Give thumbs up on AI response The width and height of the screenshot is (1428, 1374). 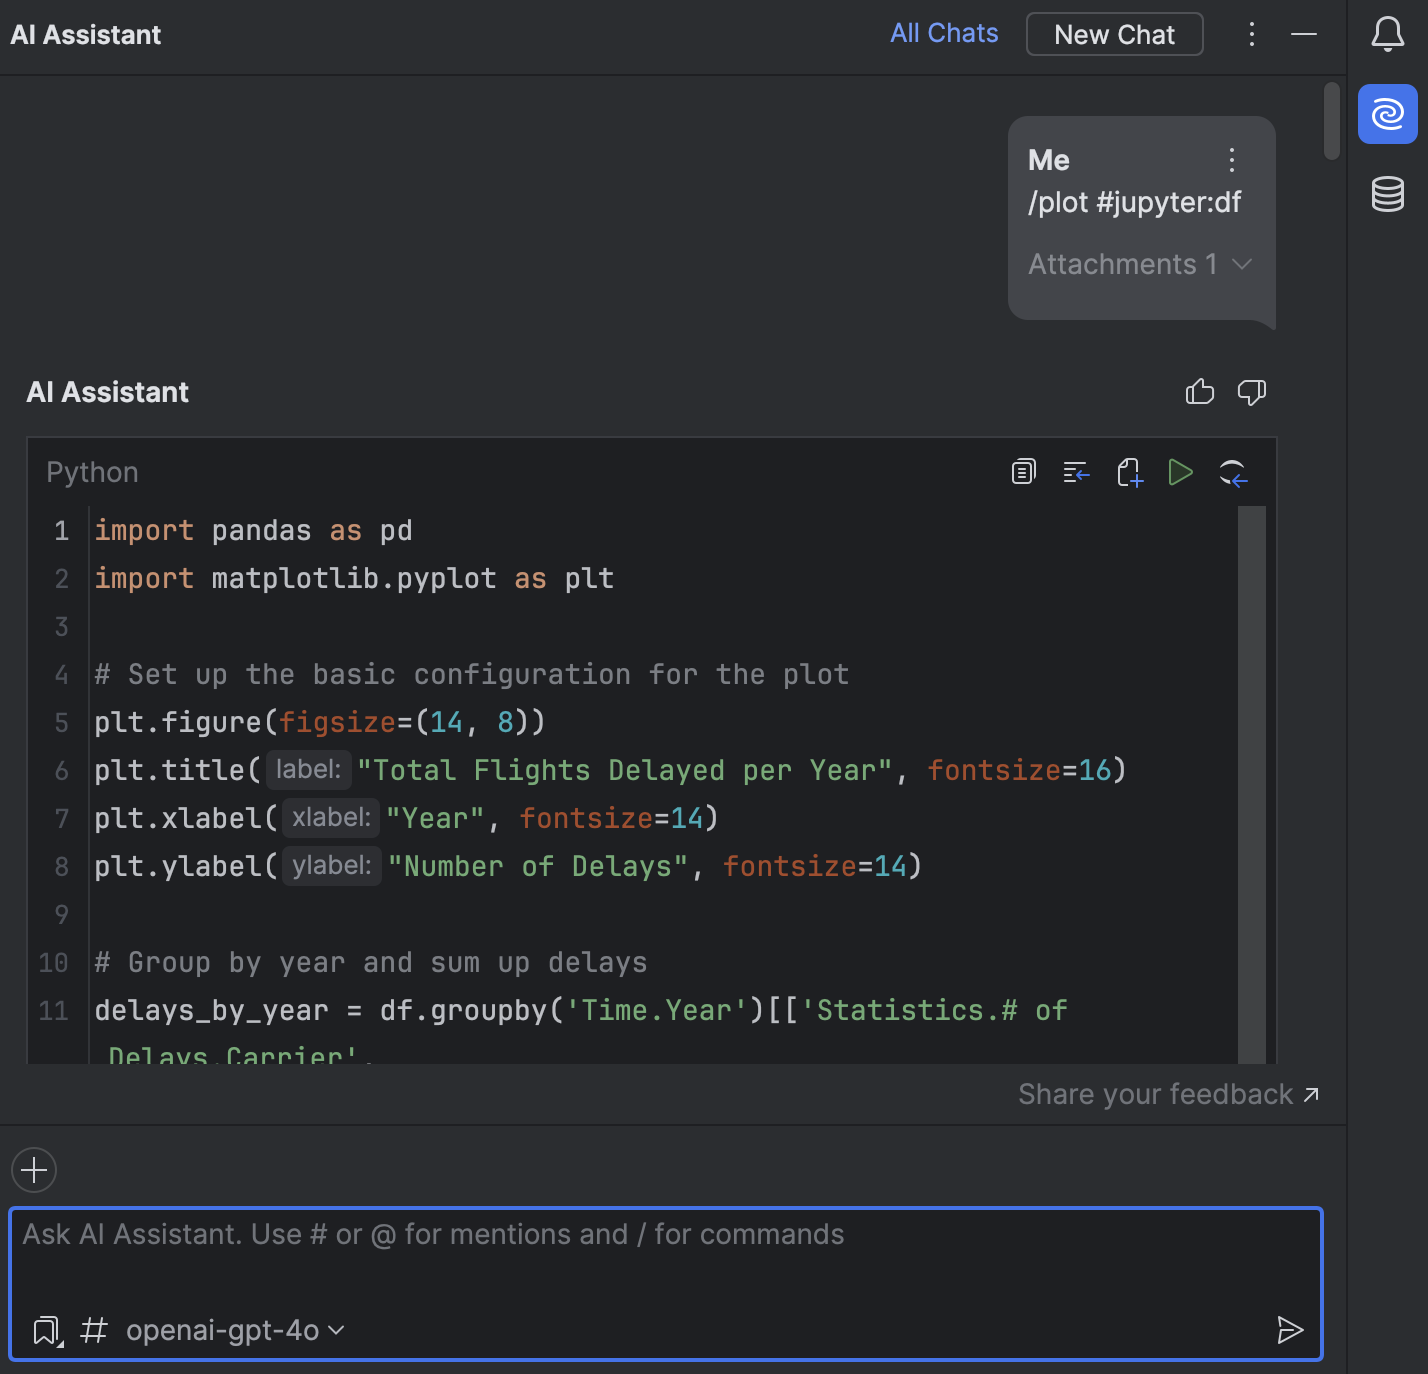1200,392
